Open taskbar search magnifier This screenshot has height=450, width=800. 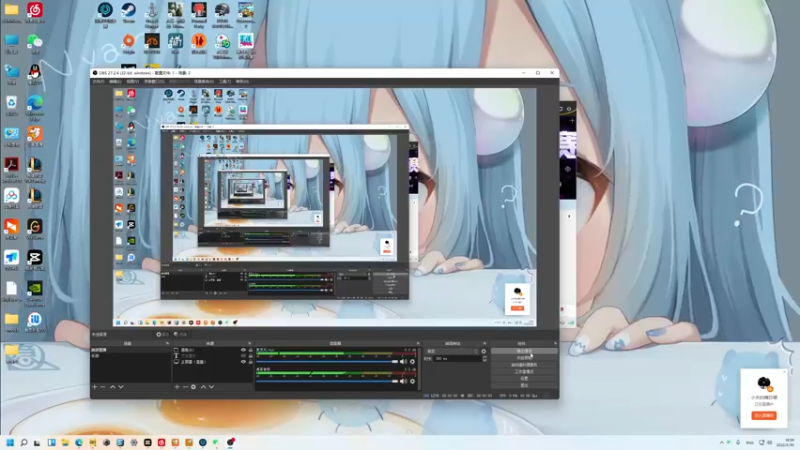(23, 442)
